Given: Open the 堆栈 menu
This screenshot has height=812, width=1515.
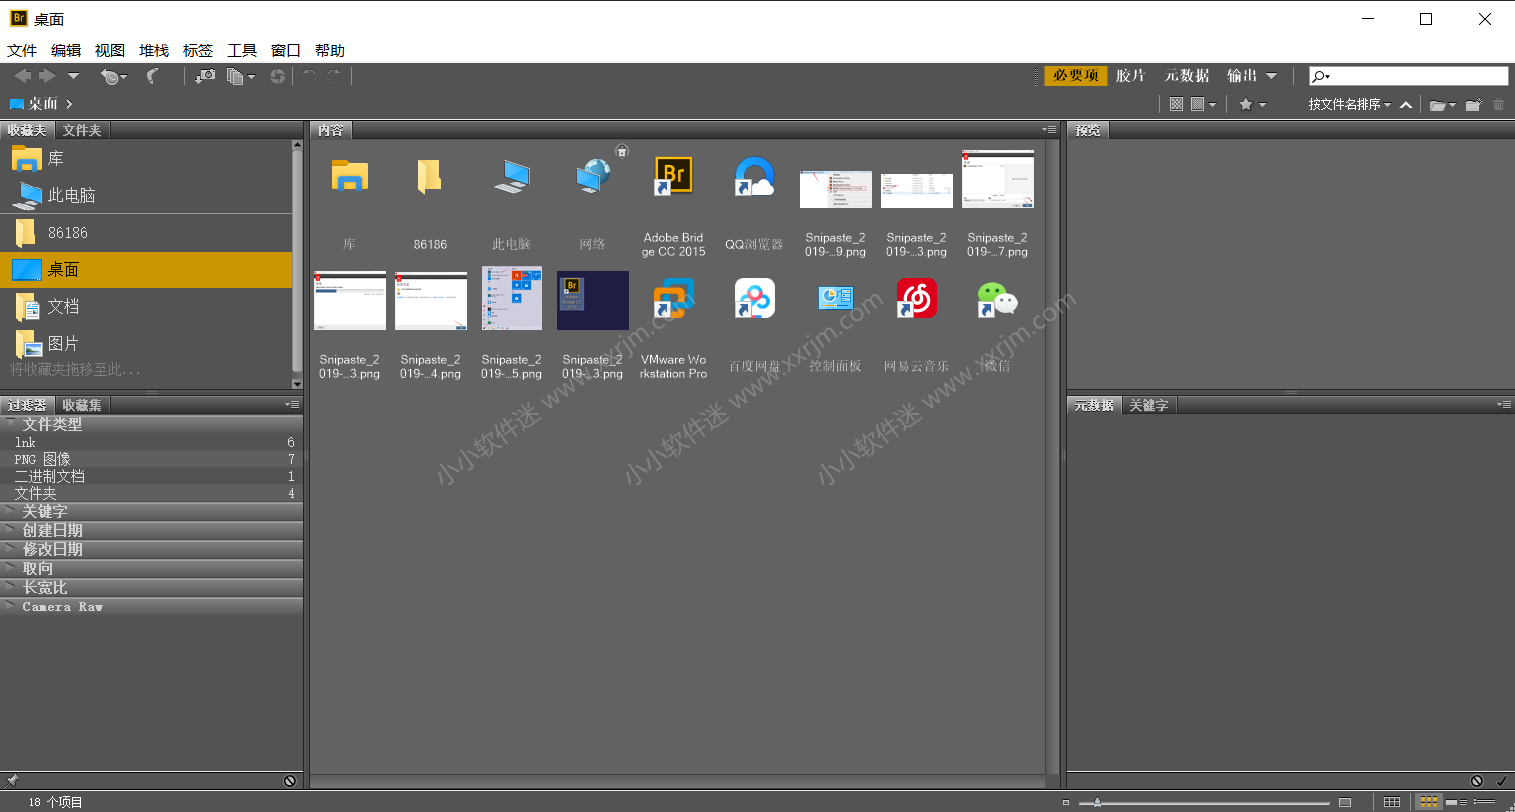Looking at the screenshot, I should coord(154,50).
